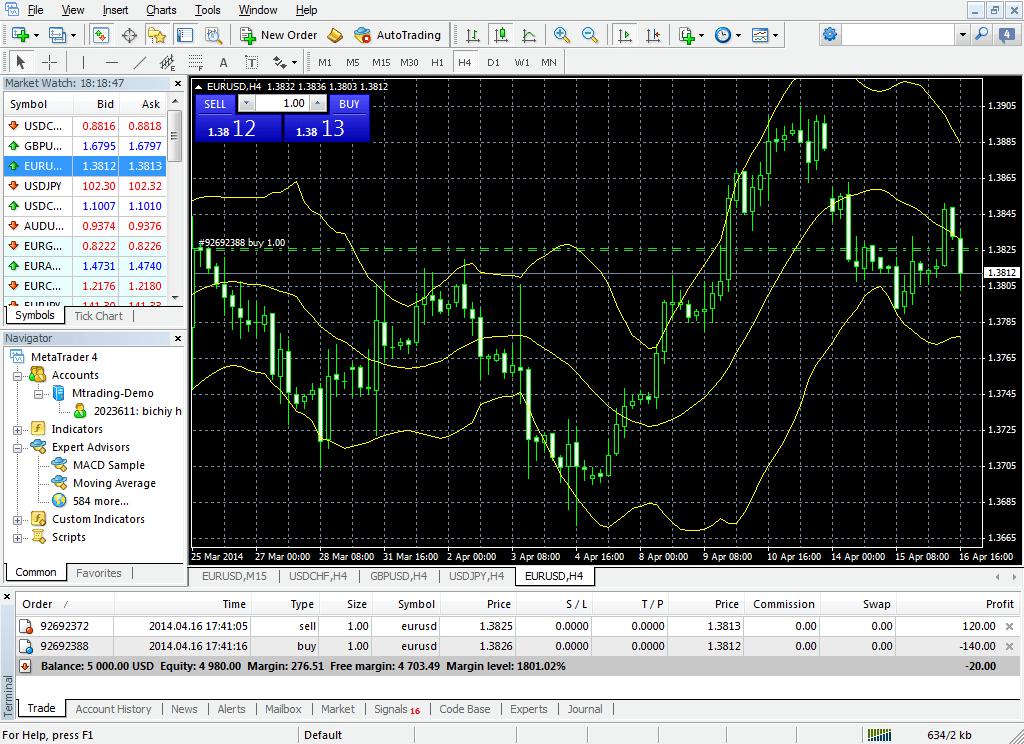The image size is (1024, 744).
Task: Switch chart to Line Chart icon
Action: coord(529,35)
